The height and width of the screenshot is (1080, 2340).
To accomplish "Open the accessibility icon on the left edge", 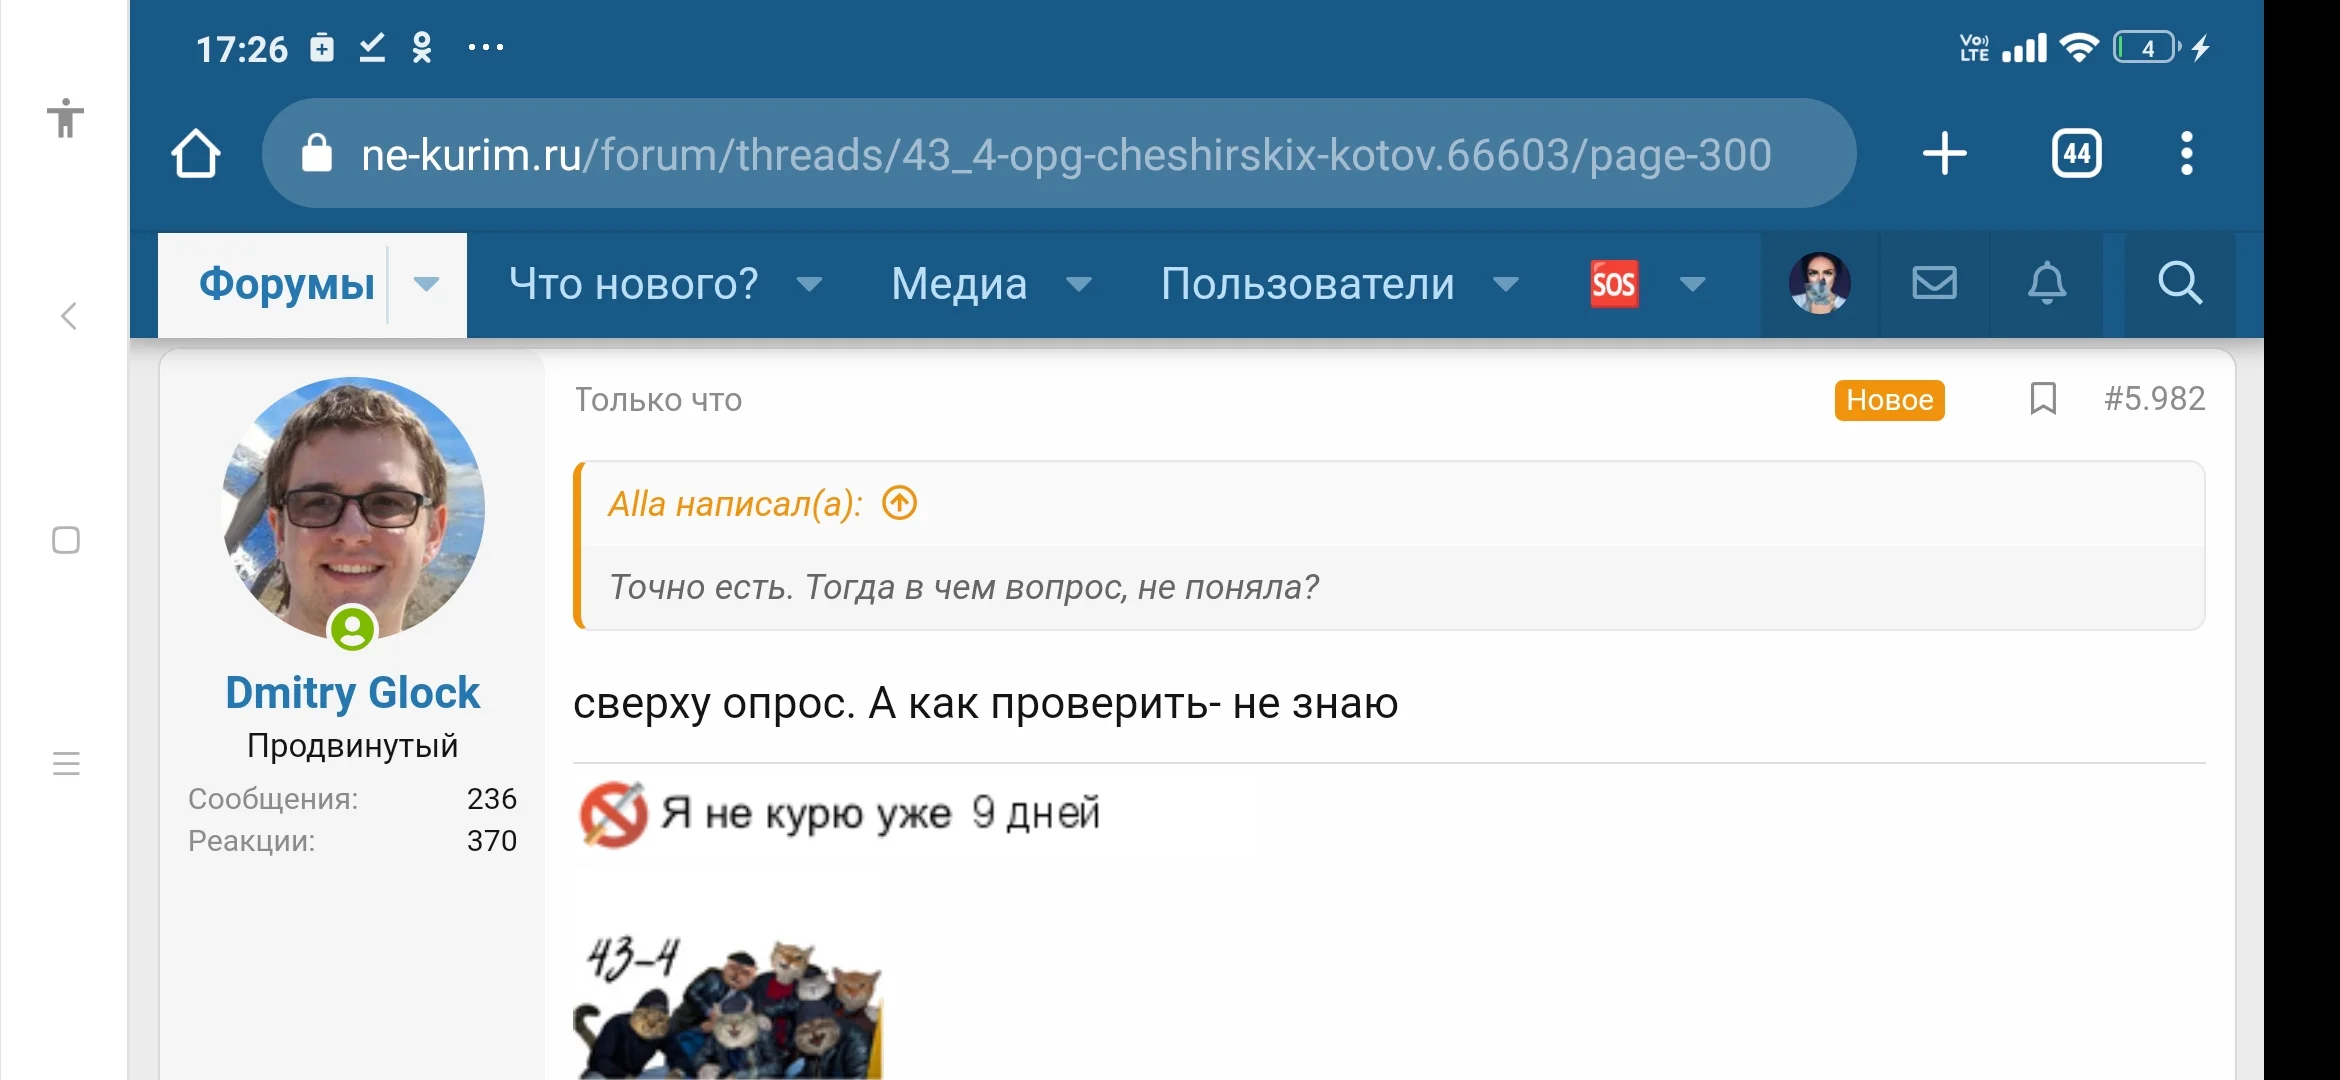I will click(x=65, y=119).
